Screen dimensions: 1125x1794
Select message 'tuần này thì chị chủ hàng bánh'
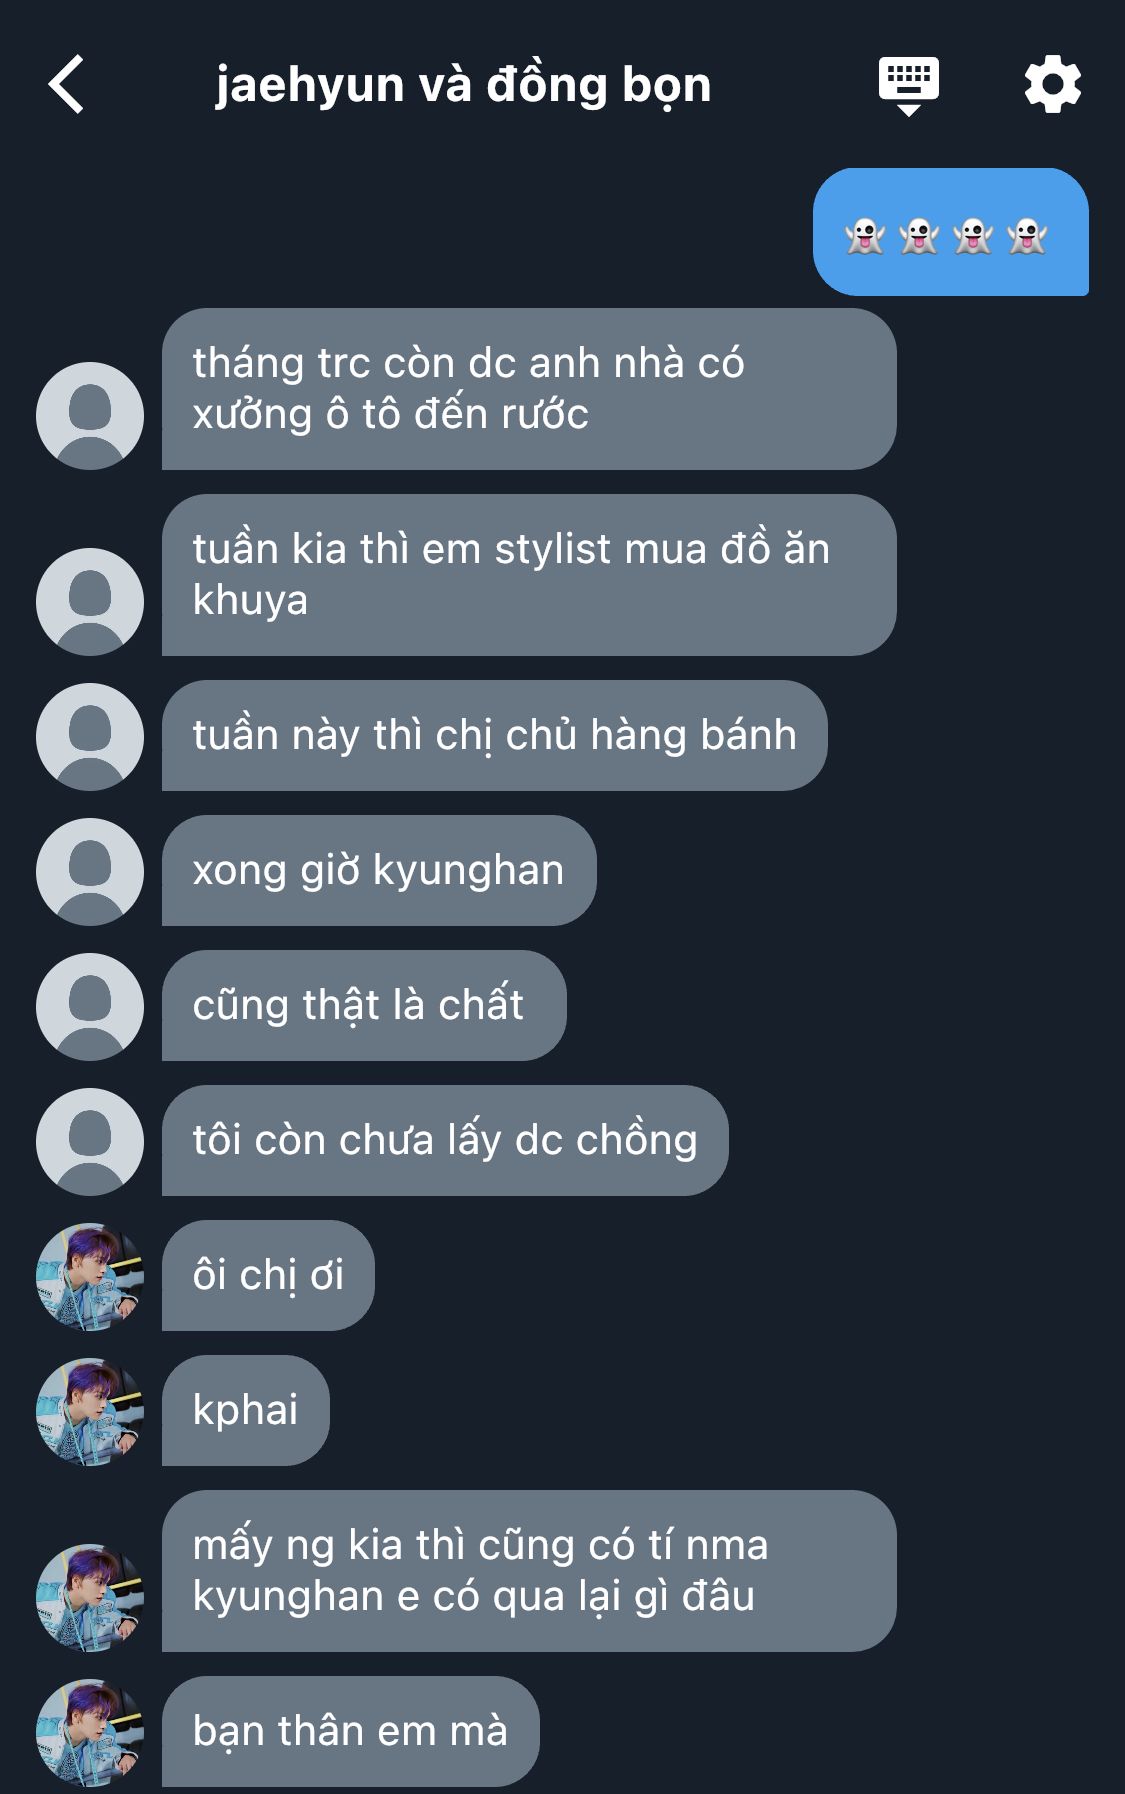click(494, 736)
